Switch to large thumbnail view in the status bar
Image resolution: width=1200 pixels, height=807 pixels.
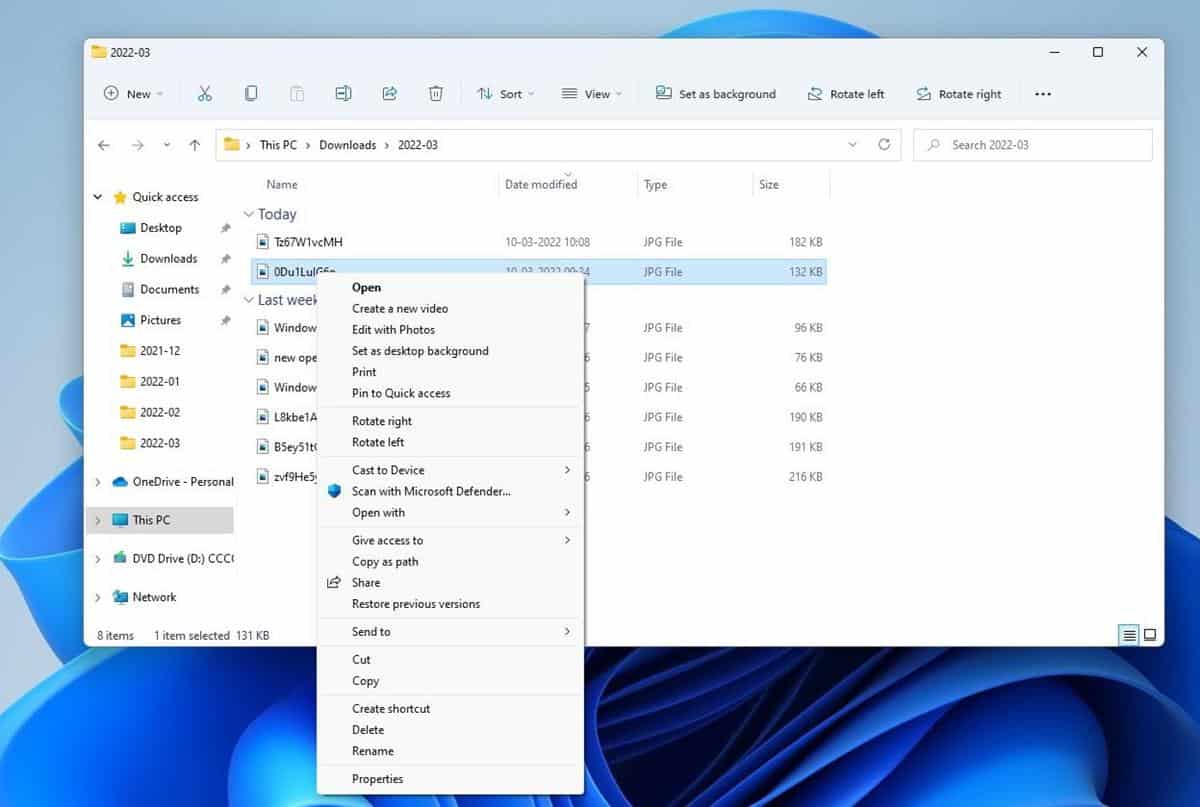pyautogui.click(x=1151, y=634)
